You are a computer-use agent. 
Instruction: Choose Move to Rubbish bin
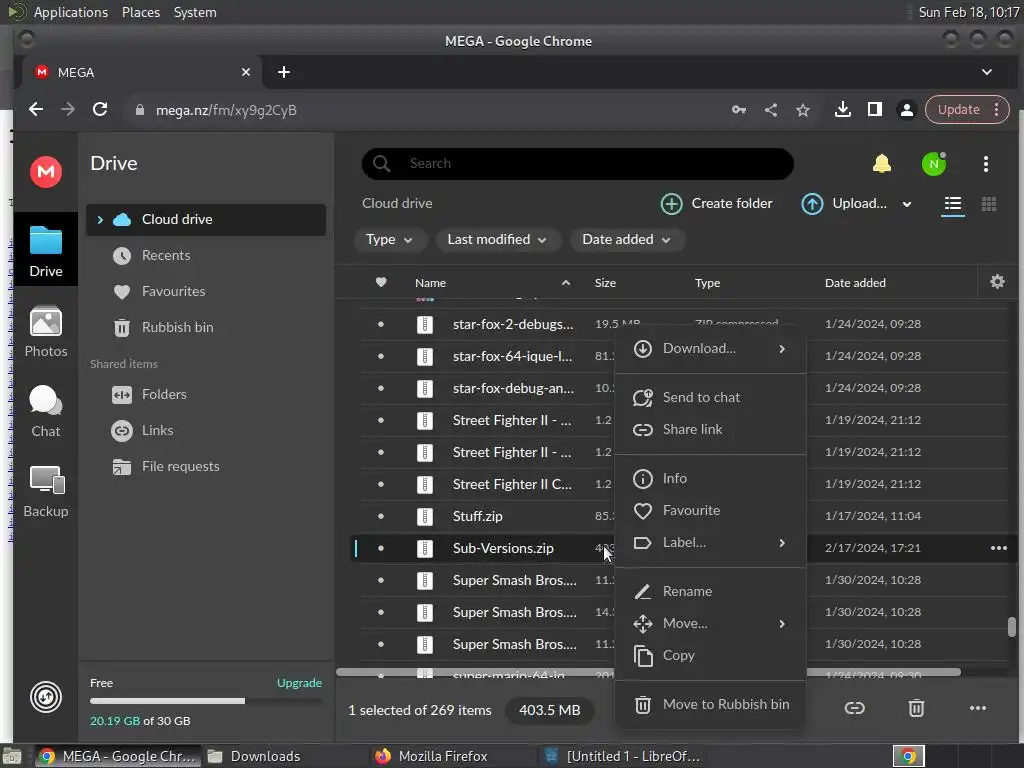click(710, 704)
